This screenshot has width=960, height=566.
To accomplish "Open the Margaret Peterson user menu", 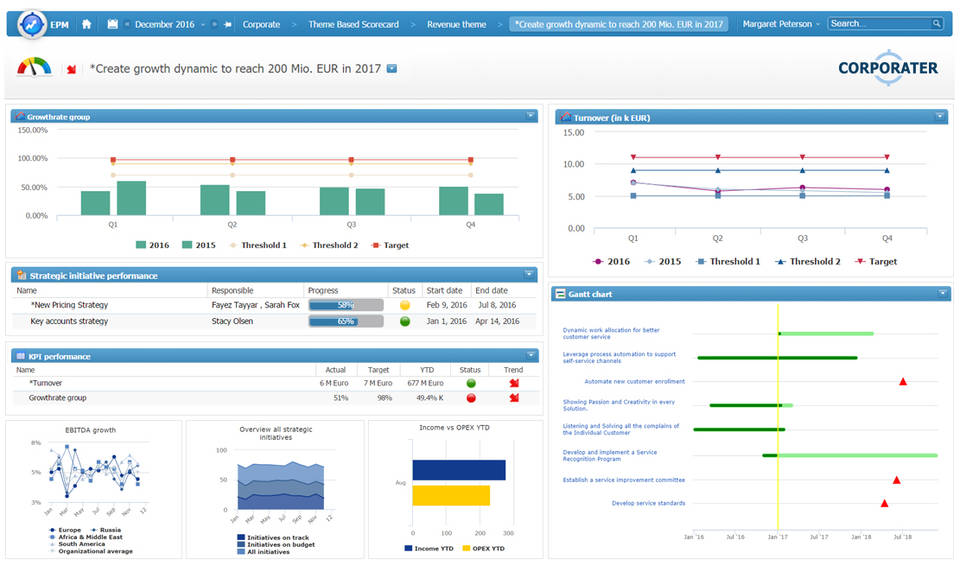I will pyautogui.click(x=781, y=24).
